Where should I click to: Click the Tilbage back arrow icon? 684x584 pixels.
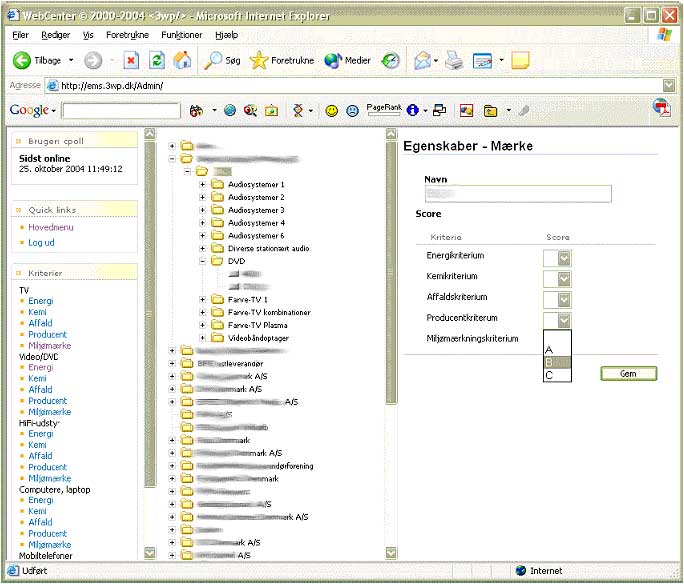[21, 60]
